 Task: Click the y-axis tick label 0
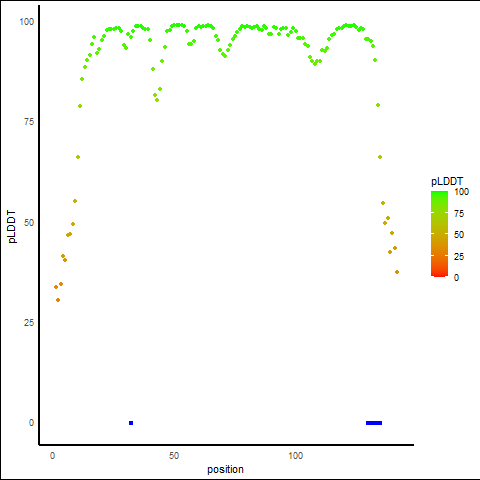[31, 423]
